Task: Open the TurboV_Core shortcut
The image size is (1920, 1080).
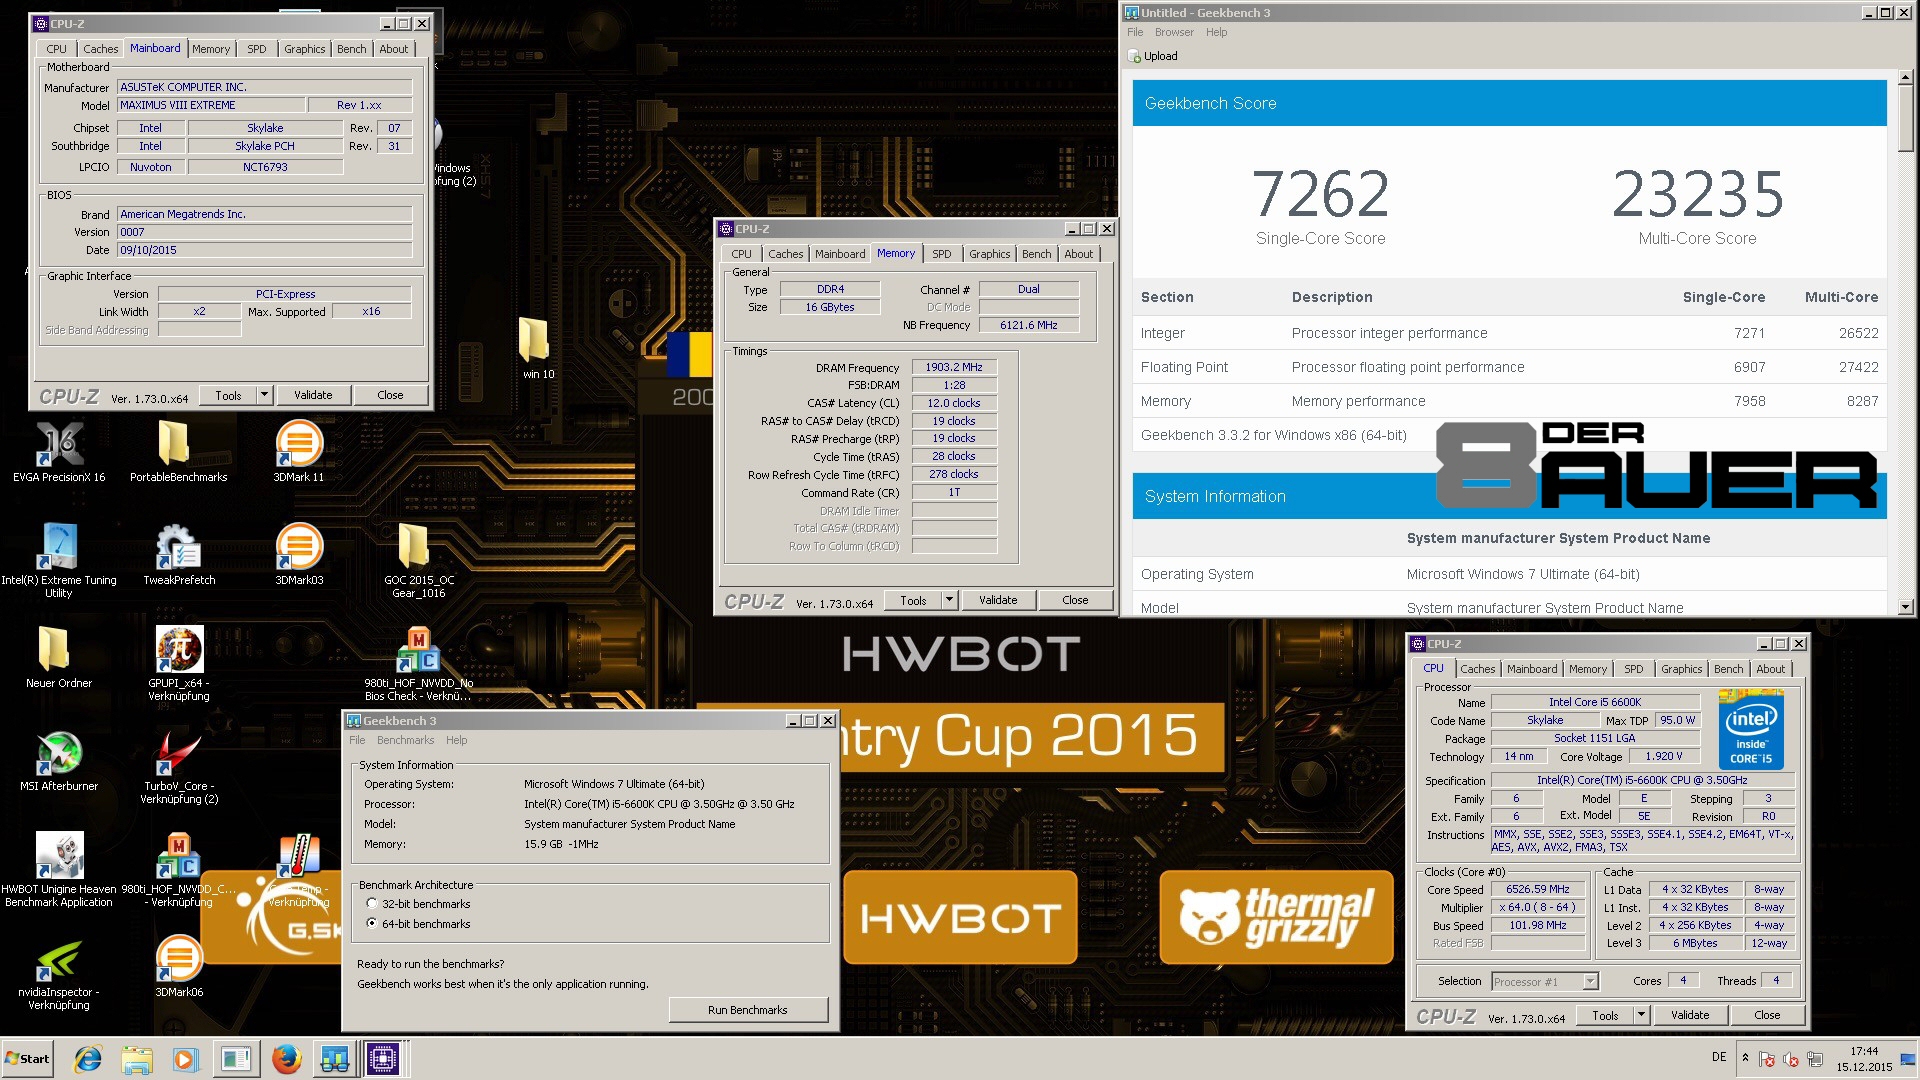Action: [179, 767]
